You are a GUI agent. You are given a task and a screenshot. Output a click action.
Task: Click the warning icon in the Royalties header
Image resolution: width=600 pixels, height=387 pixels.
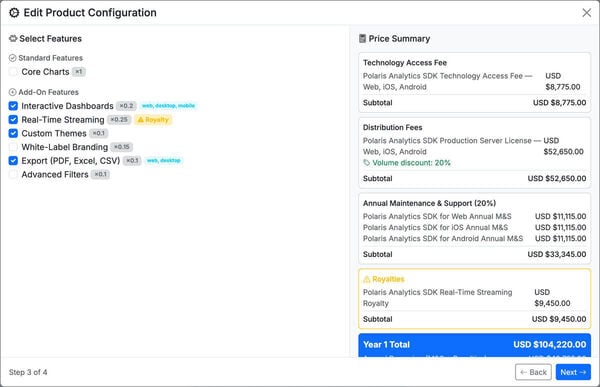367,279
